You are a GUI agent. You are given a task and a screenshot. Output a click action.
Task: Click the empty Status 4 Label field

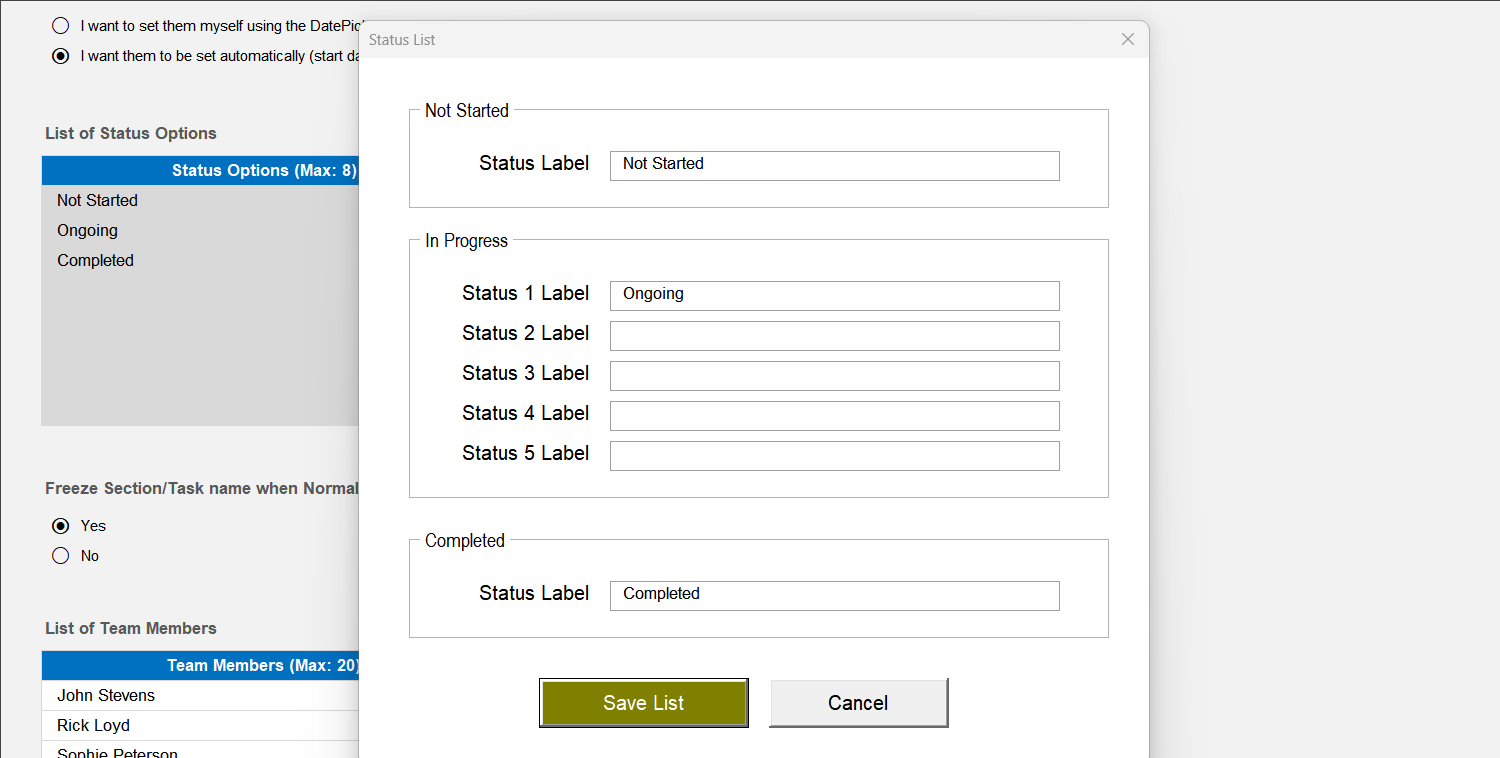pos(834,415)
